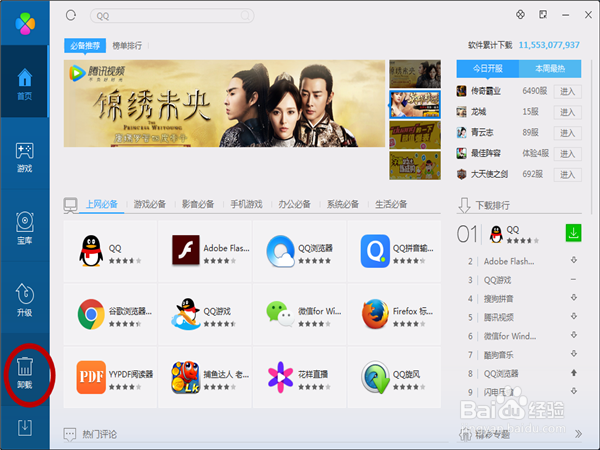Image resolution: width=600 pixels, height=450 pixels.
Task: Open the Home (首页) sidebar section
Action: point(24,84)
